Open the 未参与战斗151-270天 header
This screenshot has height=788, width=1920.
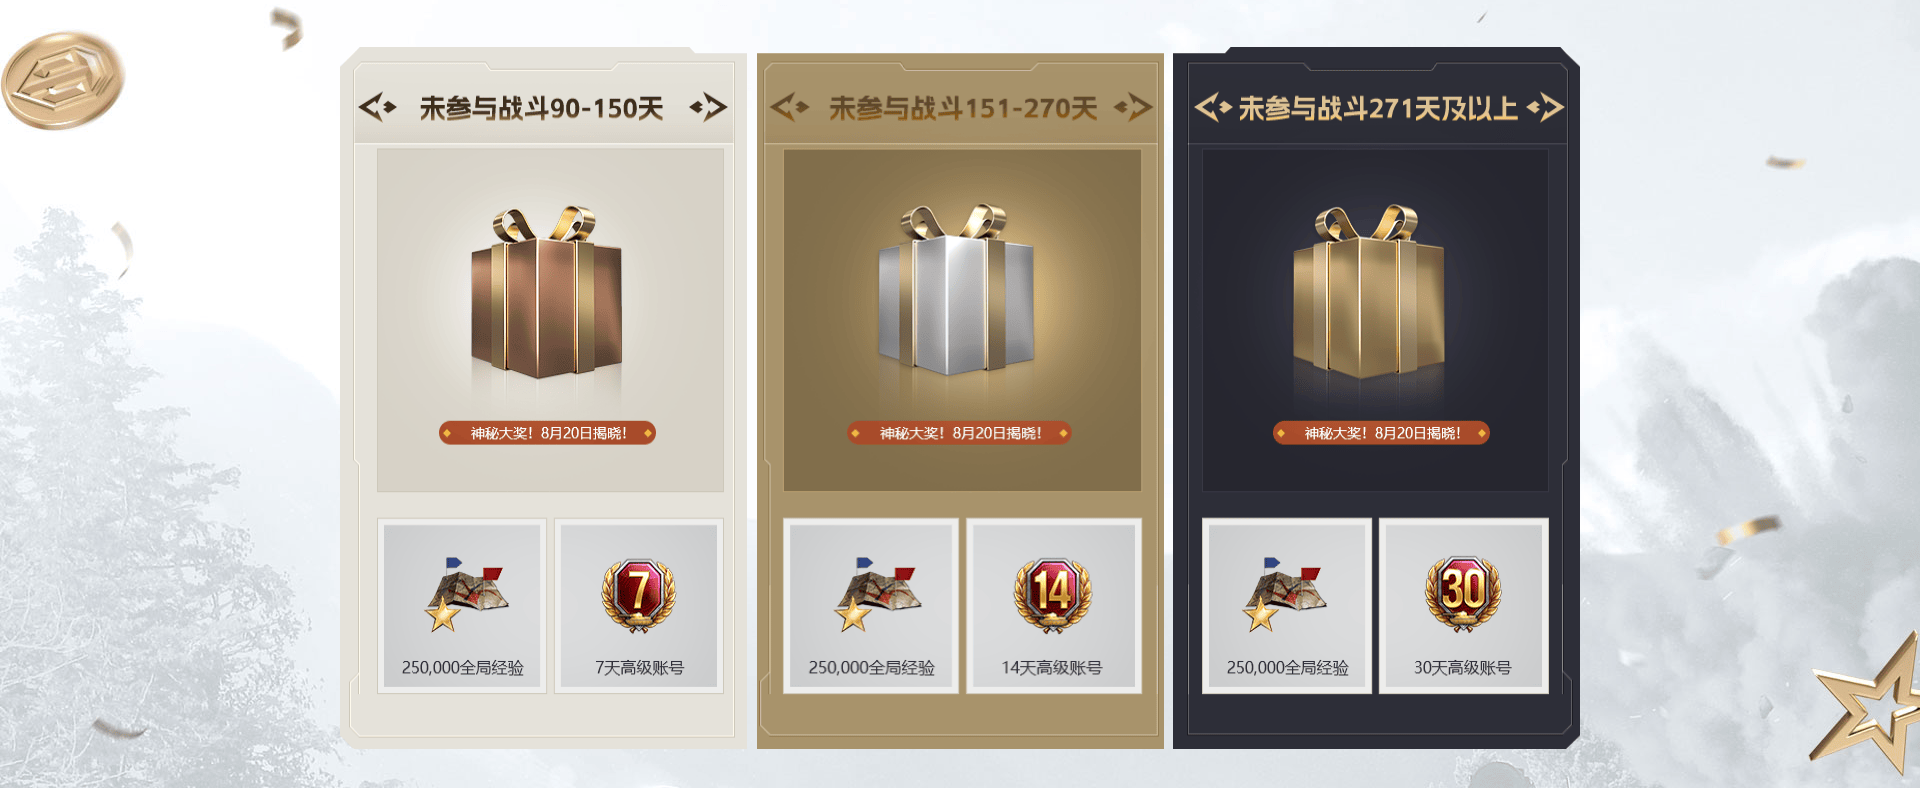point(963,108)
